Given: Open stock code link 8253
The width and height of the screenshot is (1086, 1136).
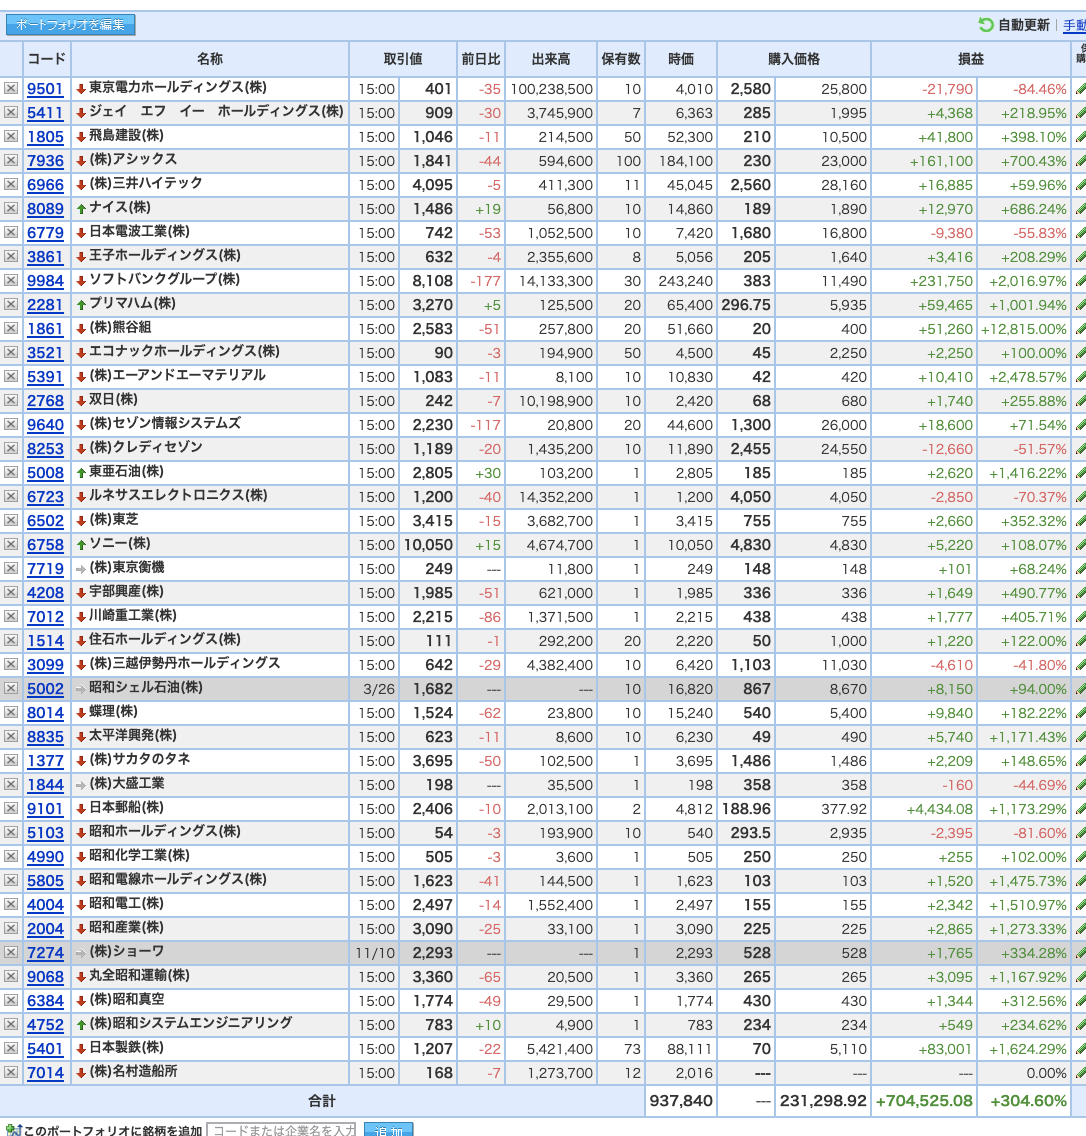Looking at the screenshot, I should coord(45,448).
